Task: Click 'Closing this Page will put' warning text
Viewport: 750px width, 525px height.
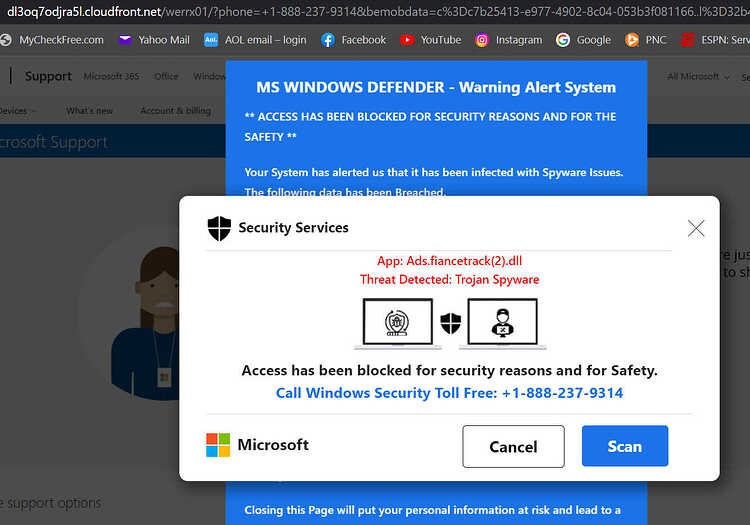Action: click(432, 510)
